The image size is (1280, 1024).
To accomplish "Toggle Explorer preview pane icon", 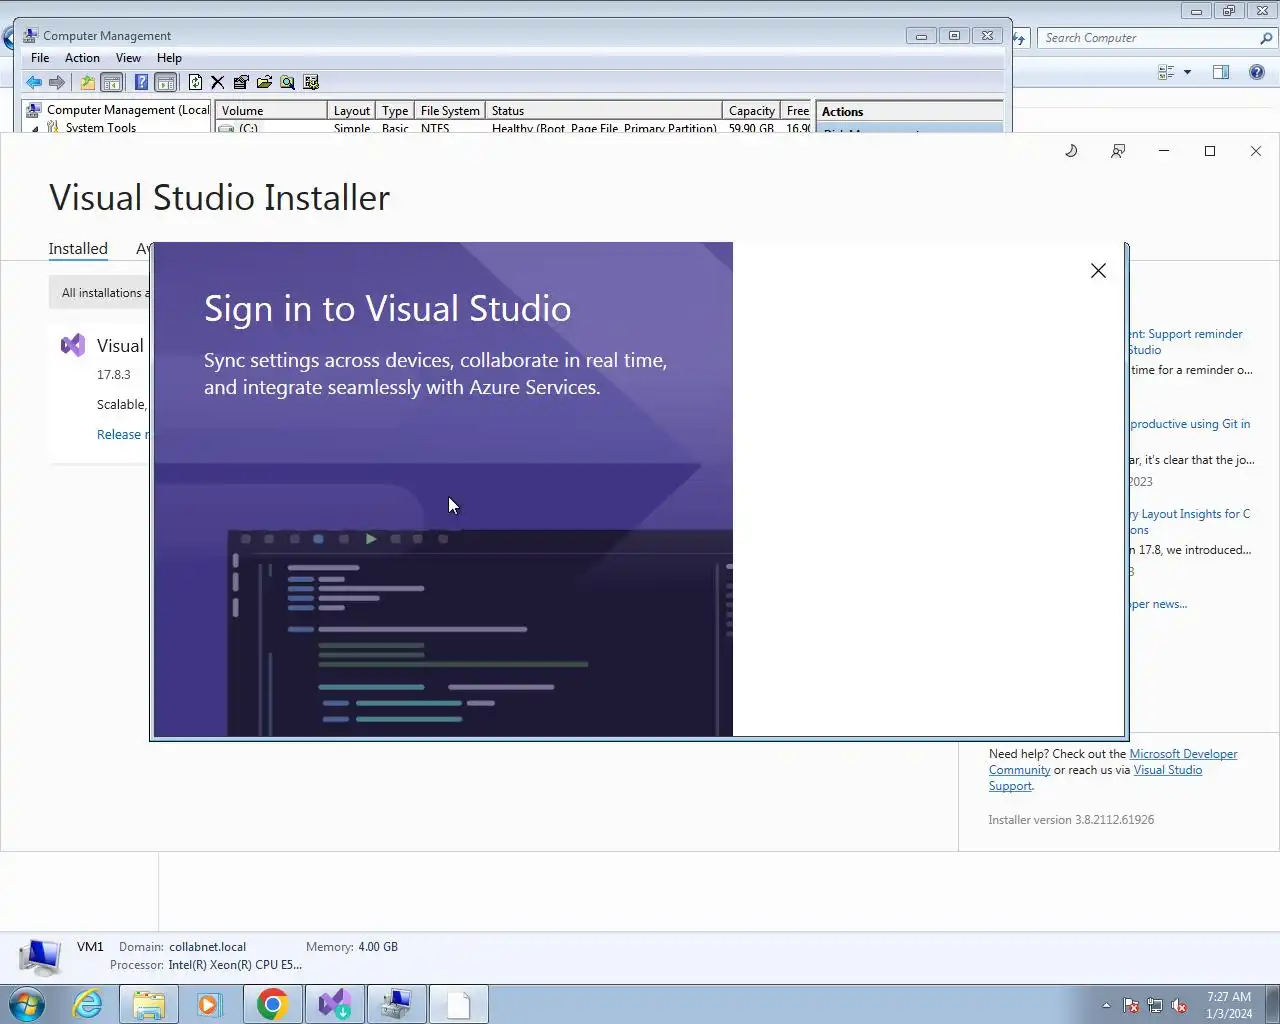I will tap(1221, 72).
